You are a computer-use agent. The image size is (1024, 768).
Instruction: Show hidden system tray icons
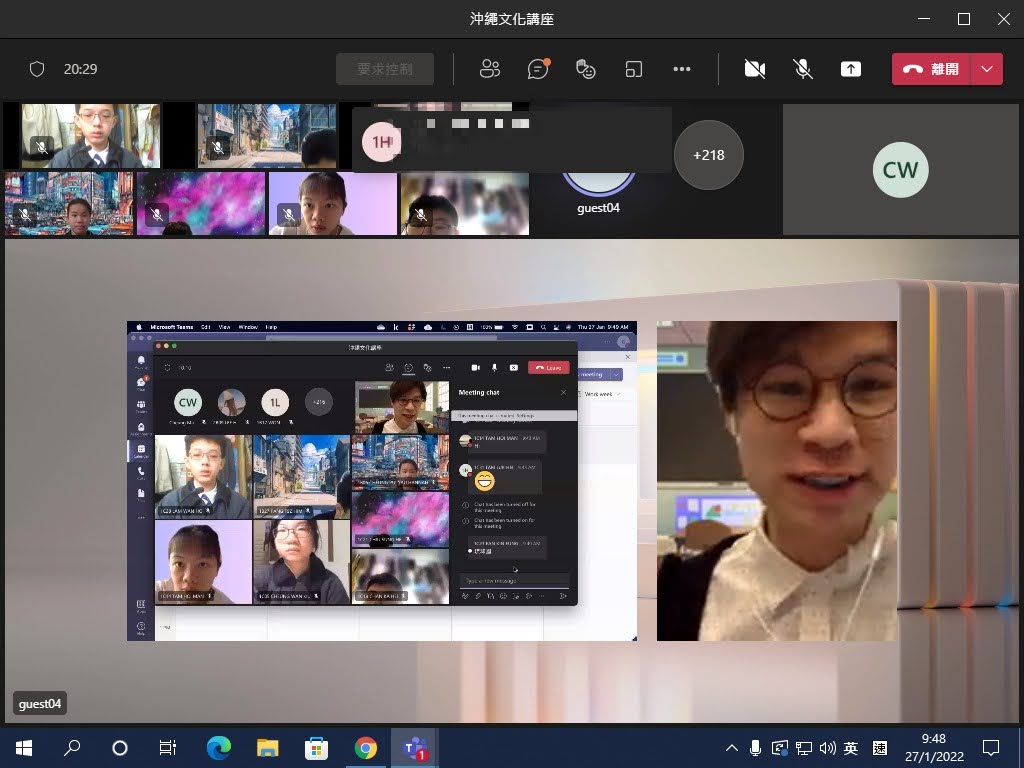(731, 748)
